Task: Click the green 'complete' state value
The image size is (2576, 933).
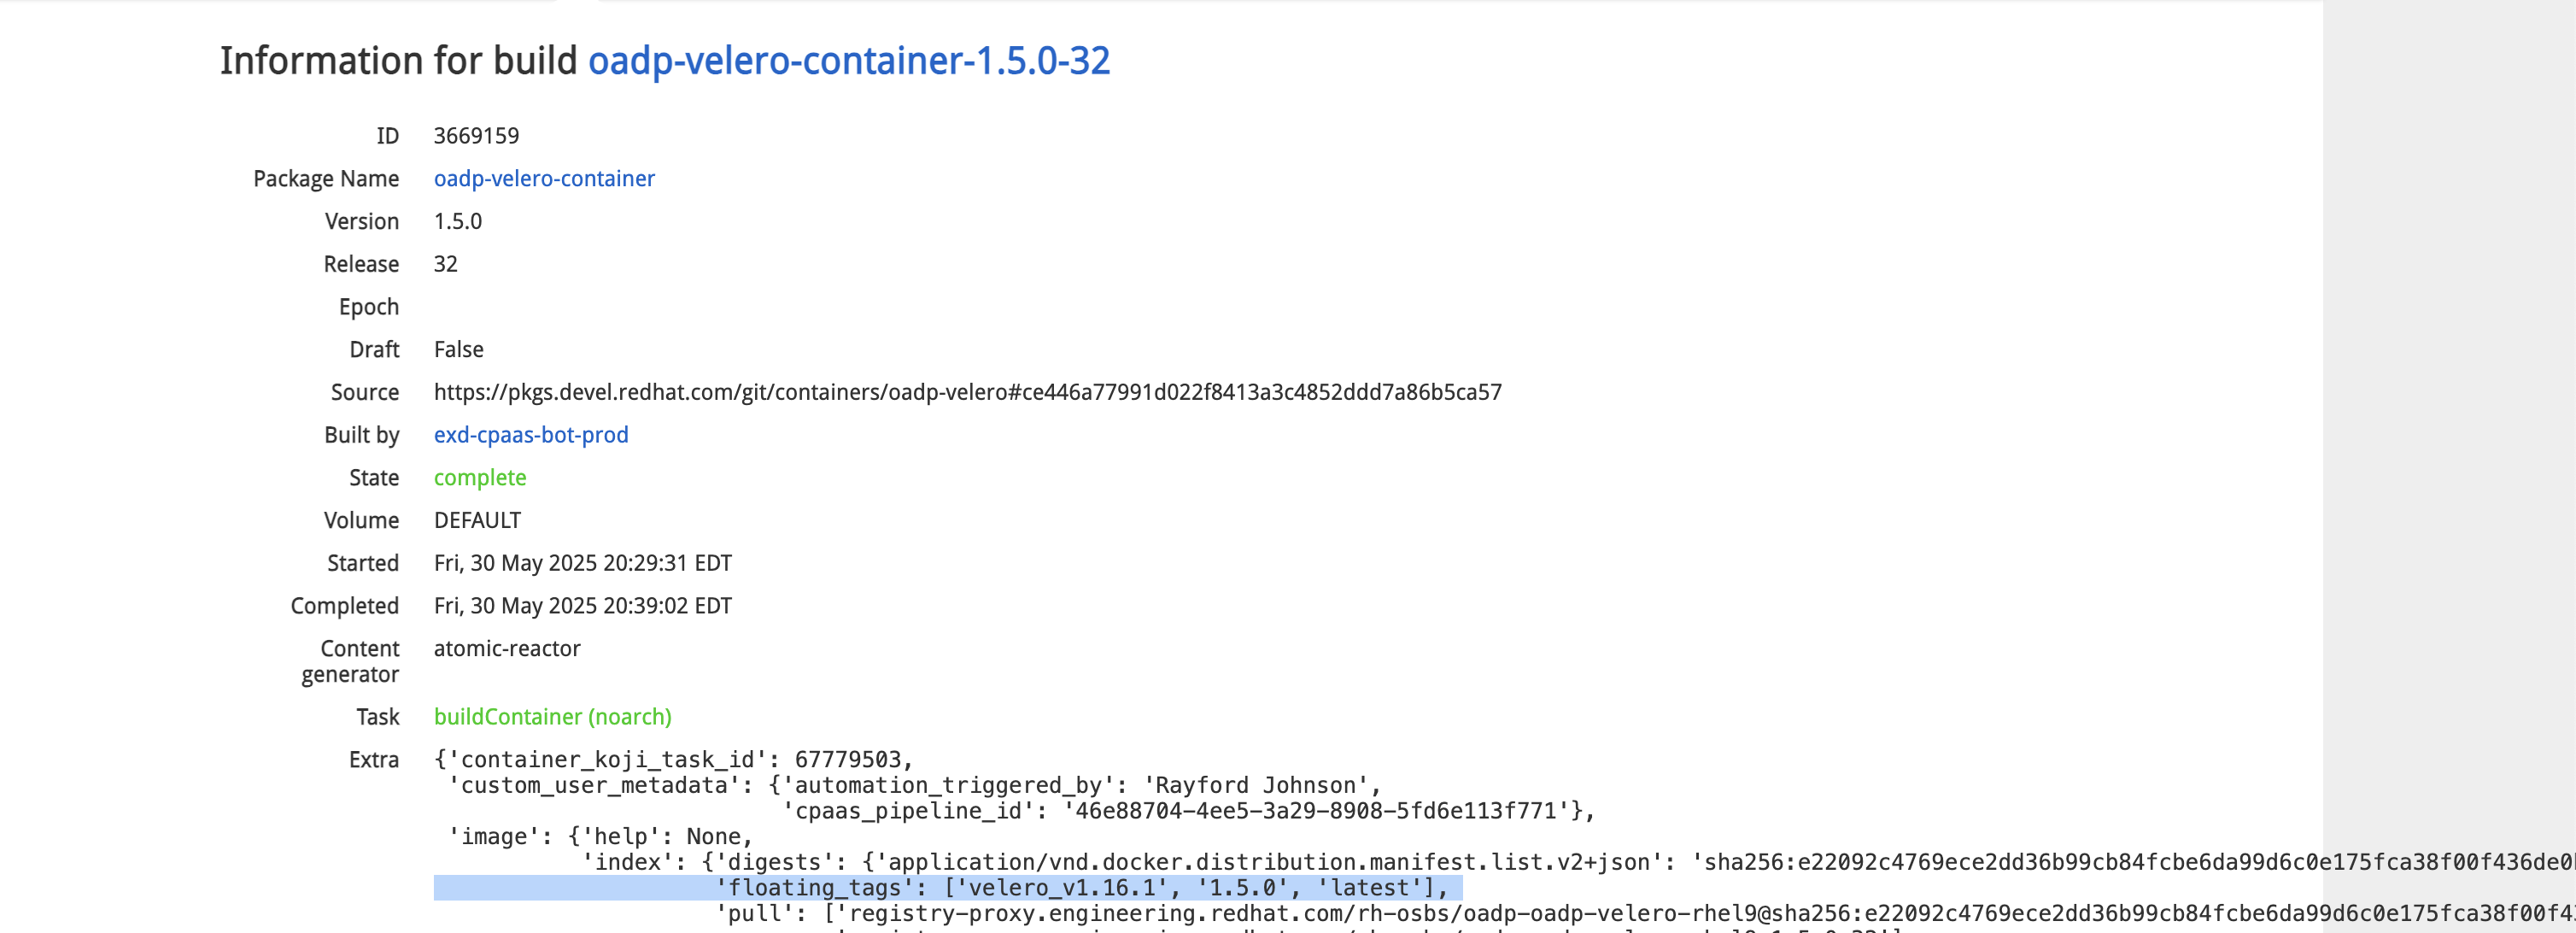Action: 480,478
